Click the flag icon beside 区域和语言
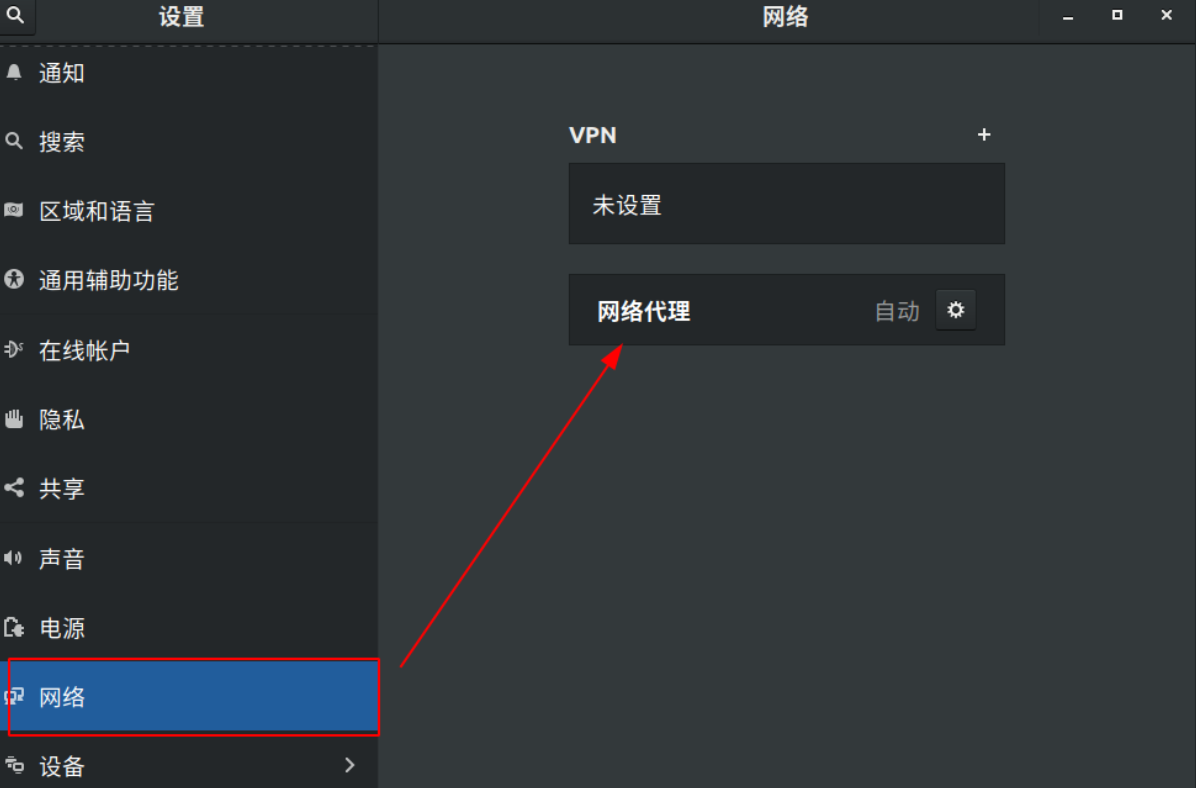Image resolution: width=1196 pixels, height=788 pixels. tap(14, 211)
